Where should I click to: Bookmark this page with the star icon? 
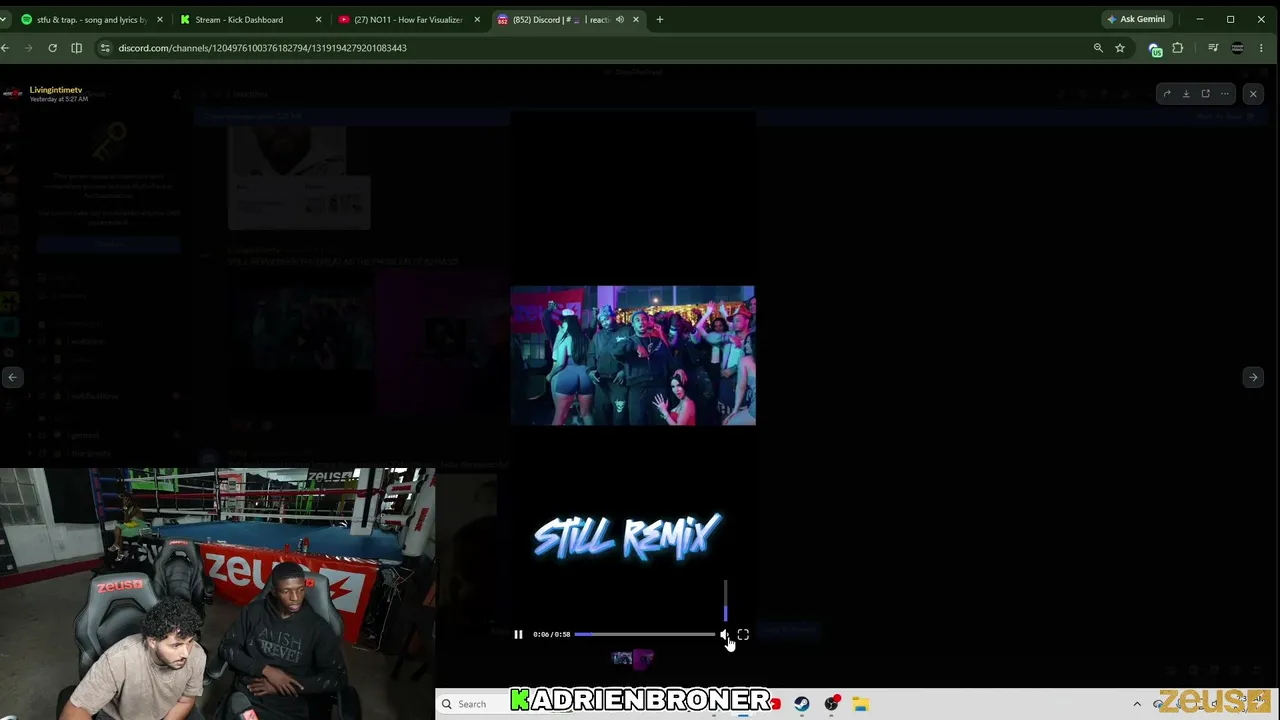click(x=1120, y=47)
